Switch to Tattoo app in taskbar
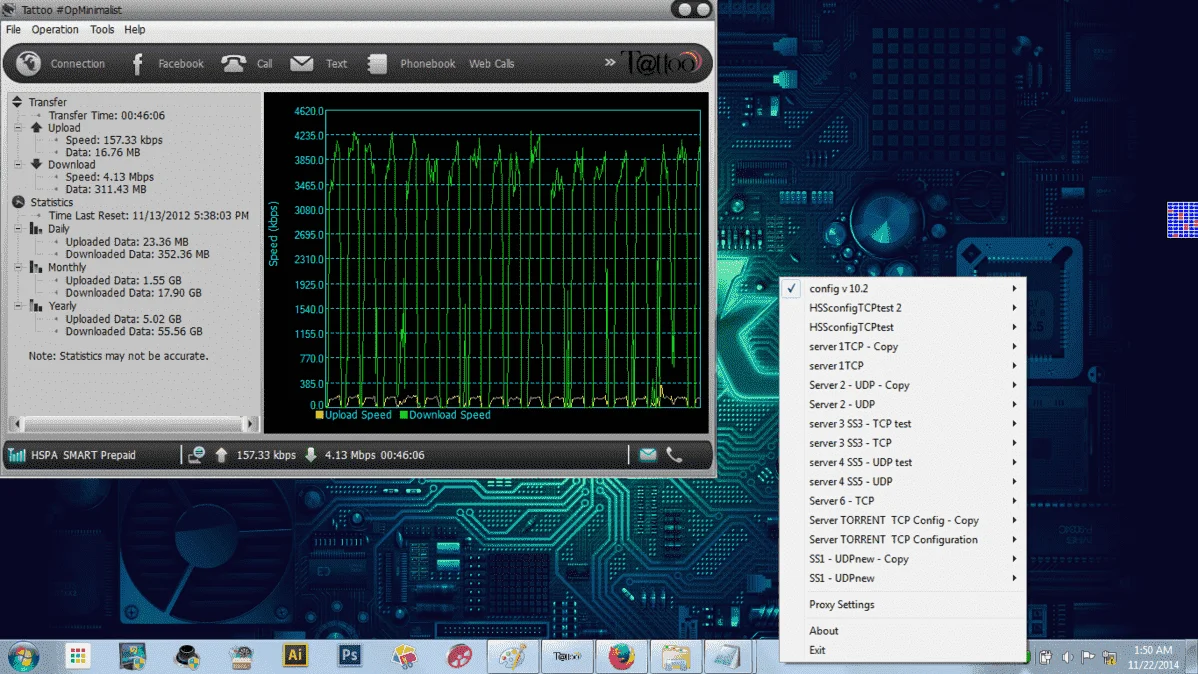 click(x=567, y=656)
